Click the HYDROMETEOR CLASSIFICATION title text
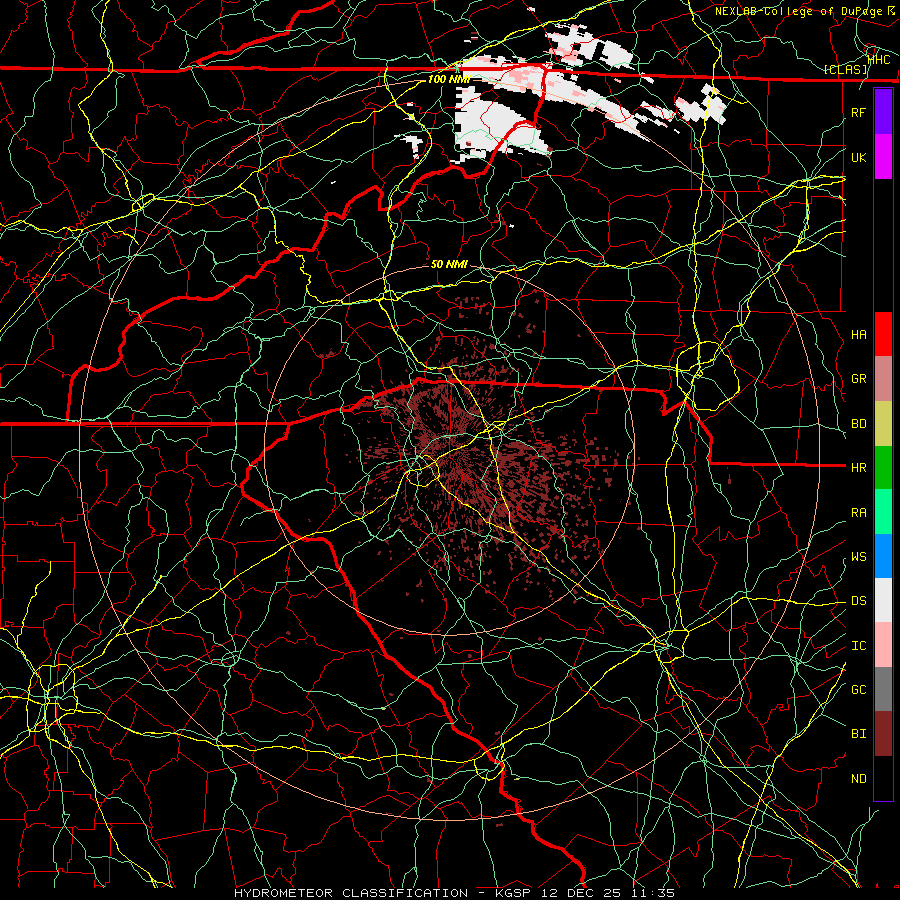Image resolution: width=900 pixels, height=900 pixels. click(x=351, y=893)
